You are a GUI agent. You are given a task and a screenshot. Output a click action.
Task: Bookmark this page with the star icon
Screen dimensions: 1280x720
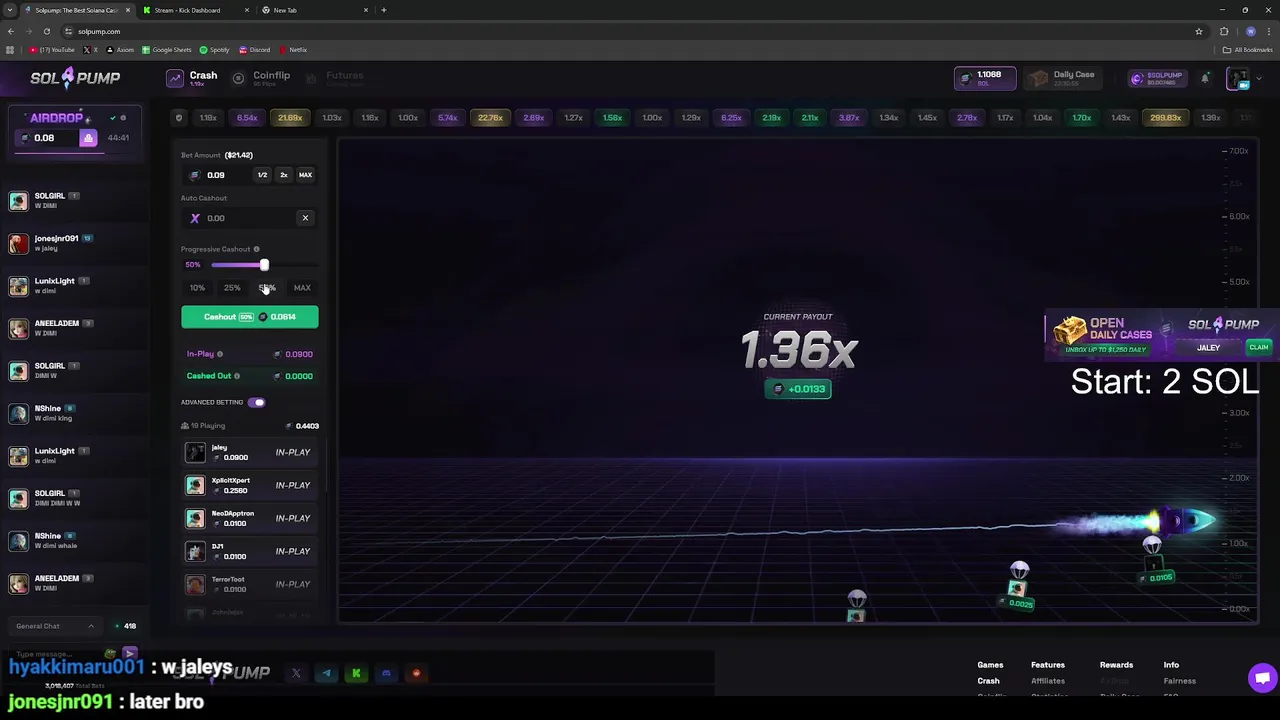tap(1198, 31)
